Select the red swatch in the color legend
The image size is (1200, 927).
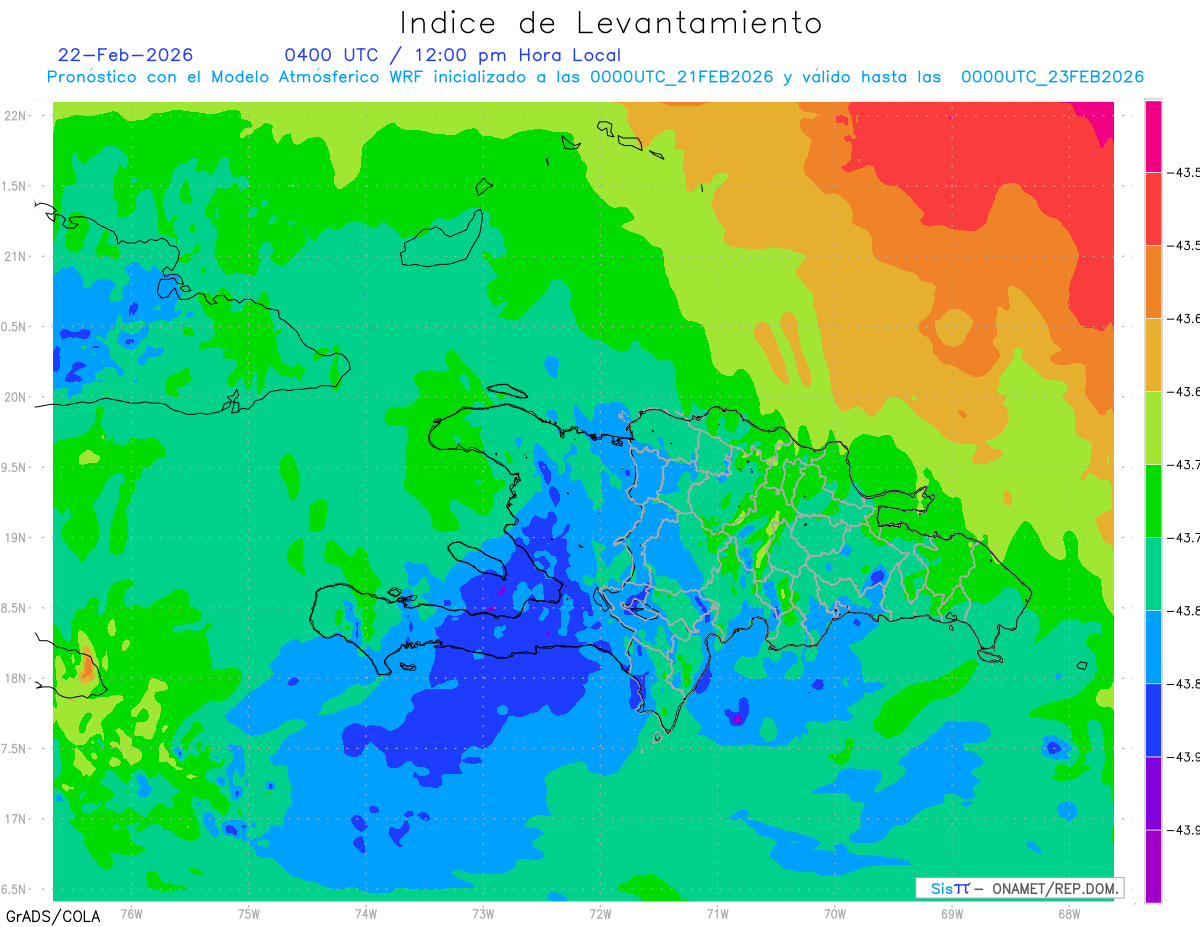click(1153, 209)
